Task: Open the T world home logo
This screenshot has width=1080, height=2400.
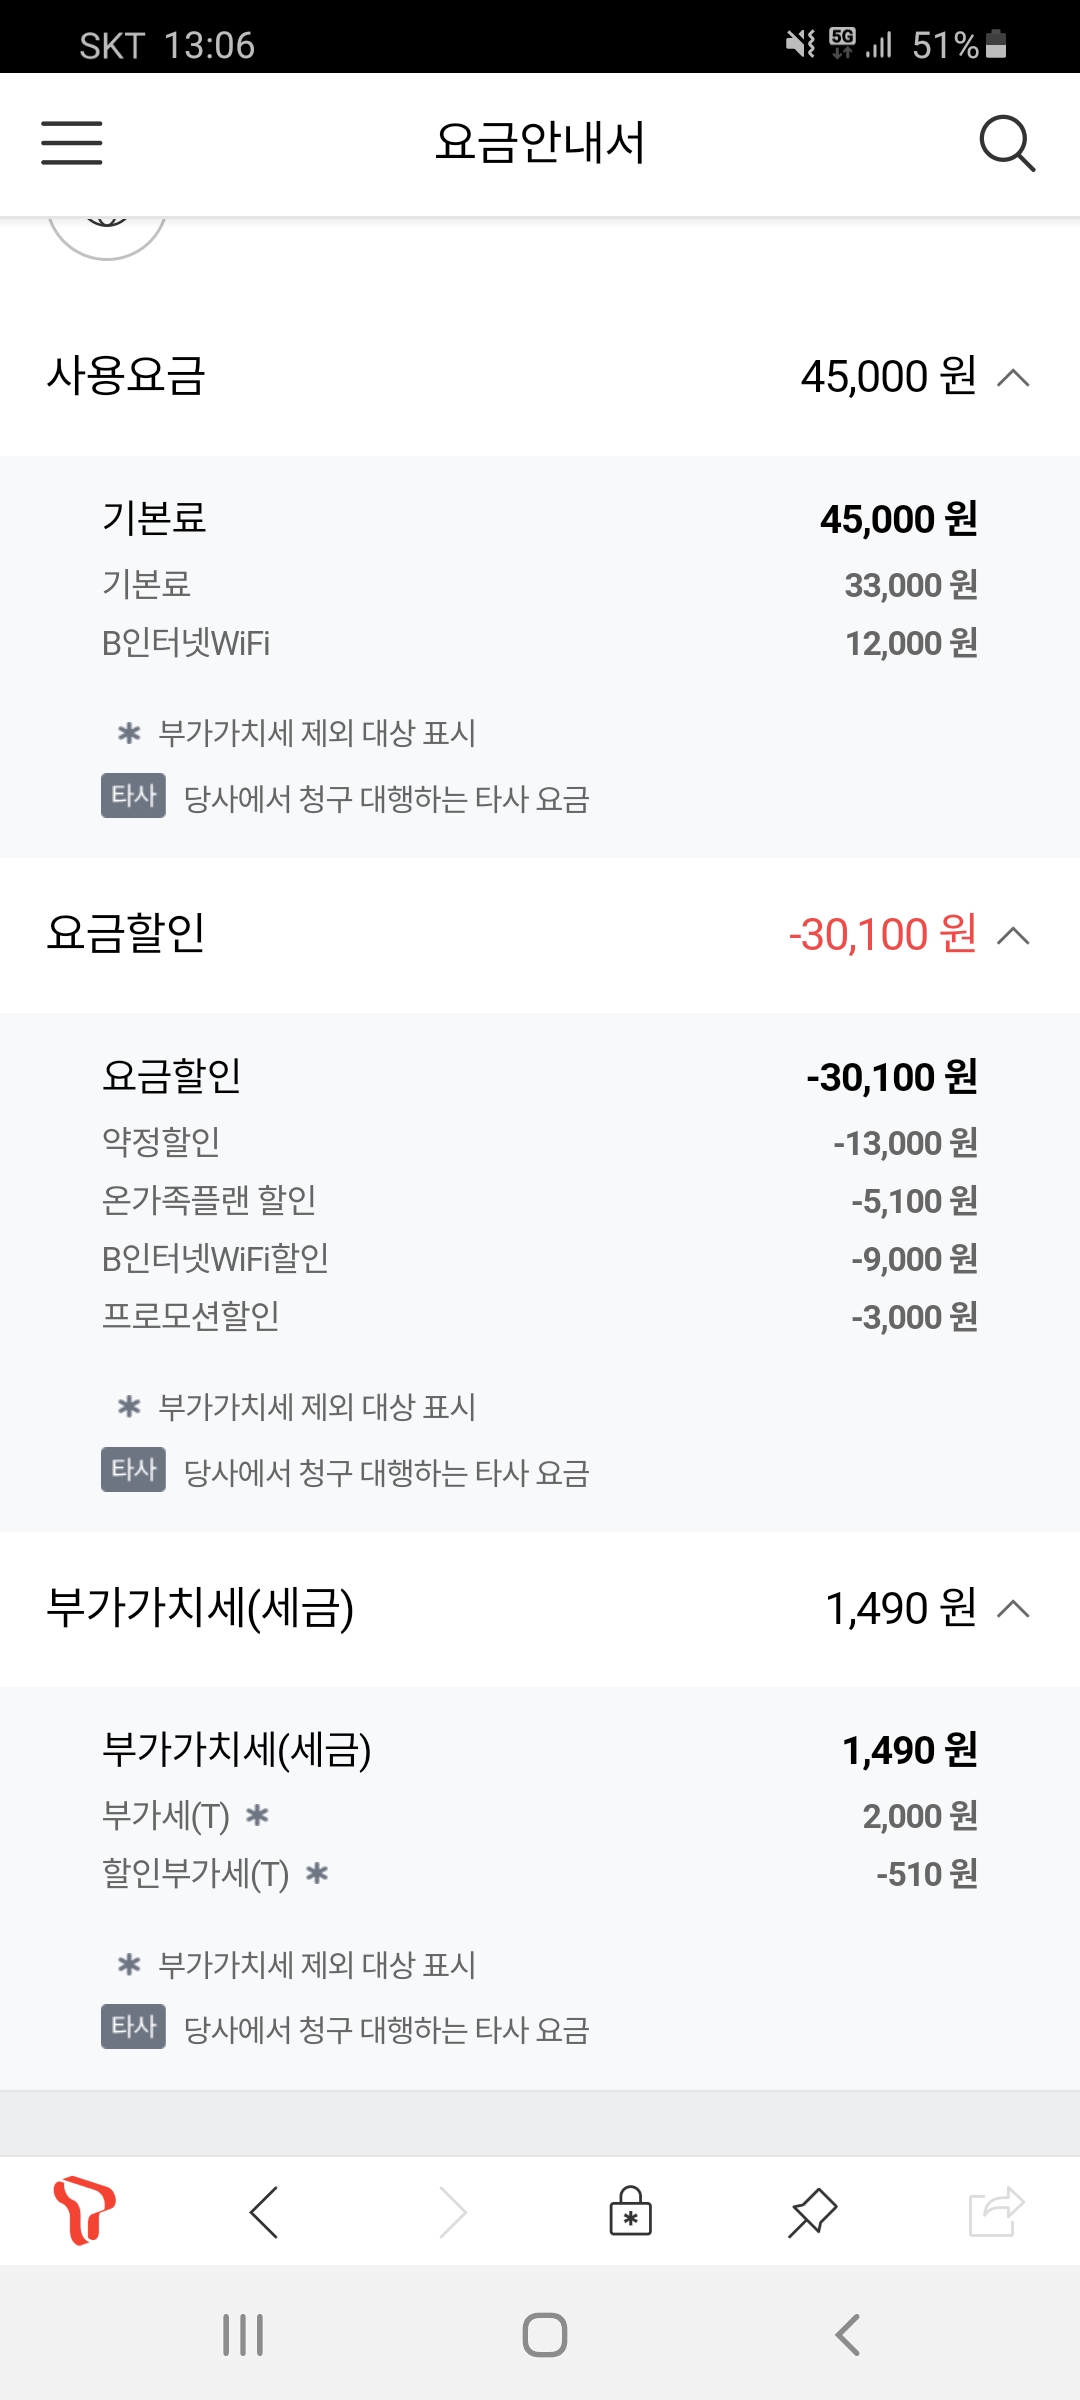Action: tap(85, 2210)
